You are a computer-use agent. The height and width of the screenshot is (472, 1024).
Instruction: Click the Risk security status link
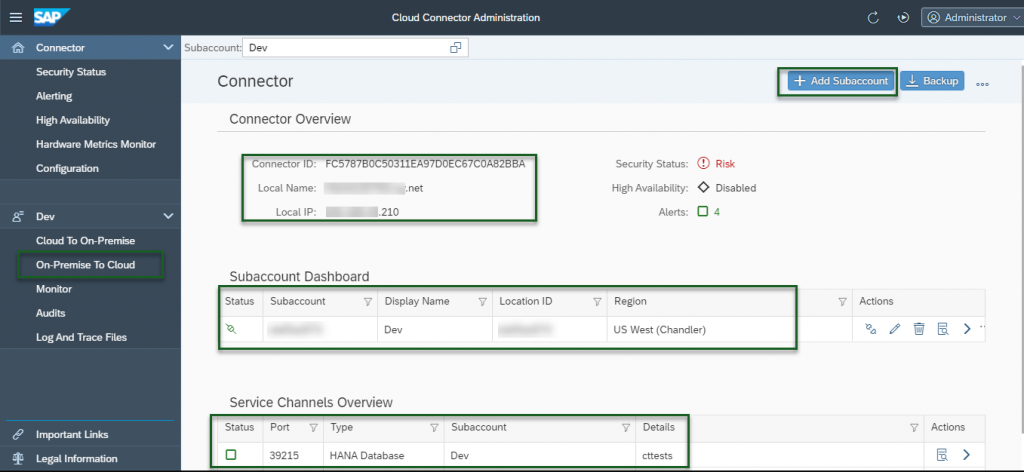tap(725, 164)
